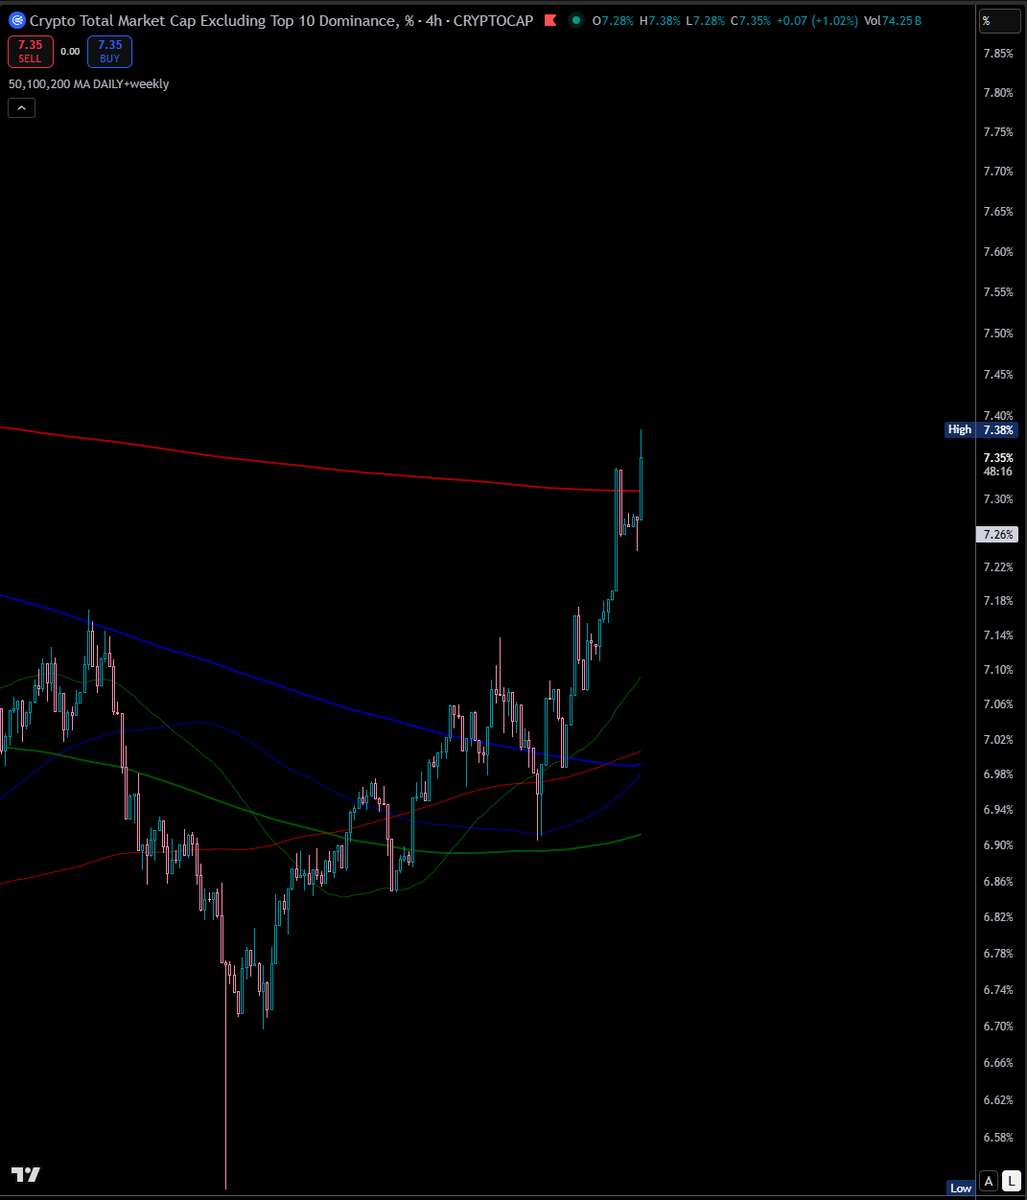Click the 6.90% price axis label

click(x=997, y=845)
